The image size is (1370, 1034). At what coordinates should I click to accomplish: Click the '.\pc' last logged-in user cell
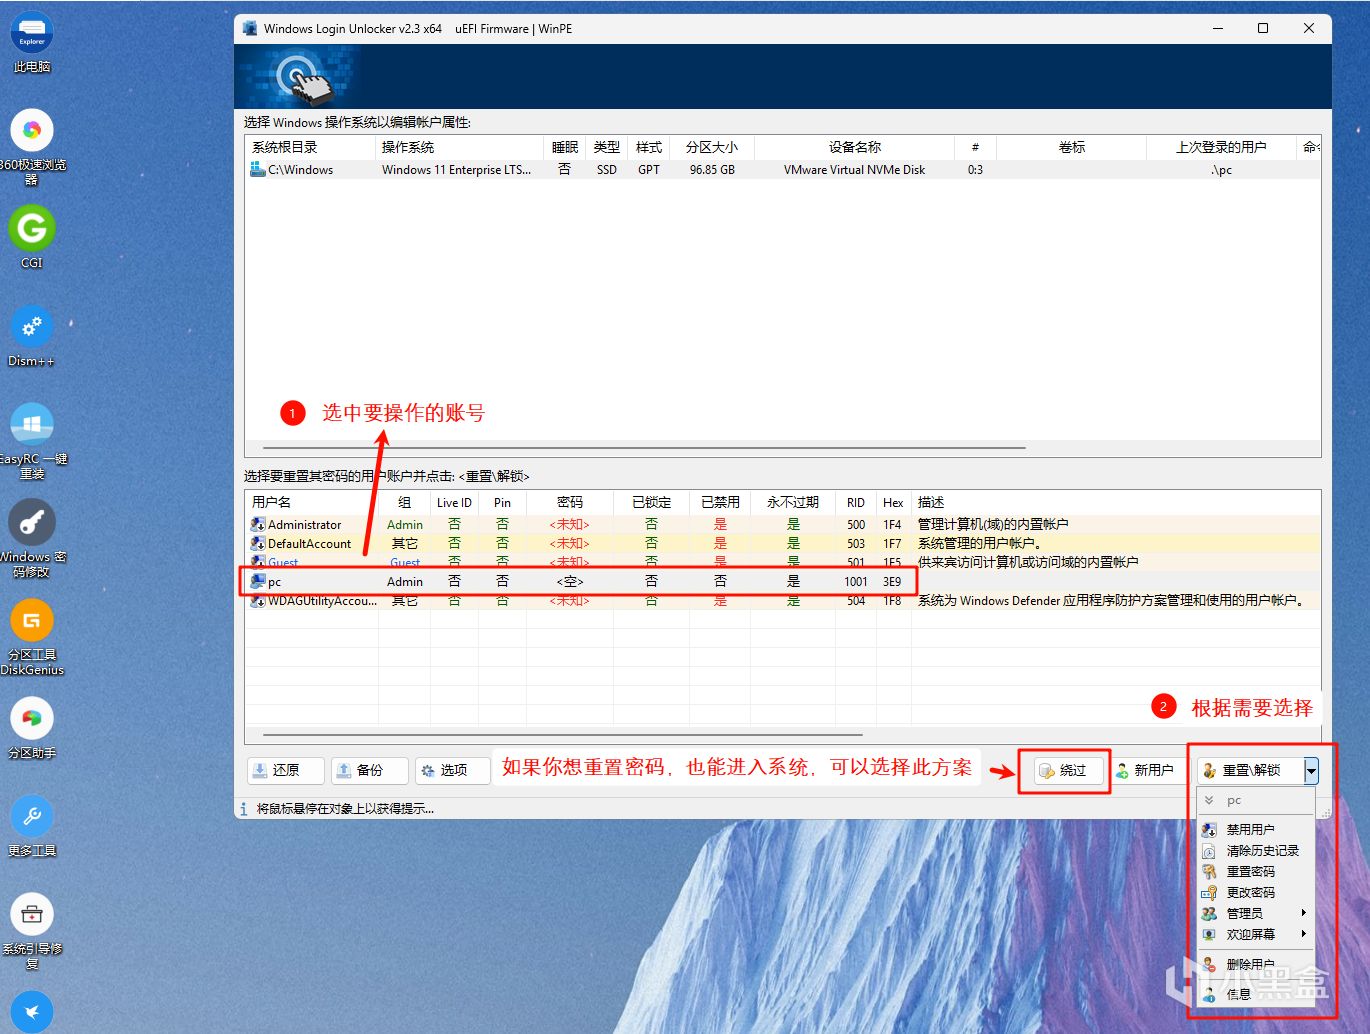click(x=1221, y=170)
